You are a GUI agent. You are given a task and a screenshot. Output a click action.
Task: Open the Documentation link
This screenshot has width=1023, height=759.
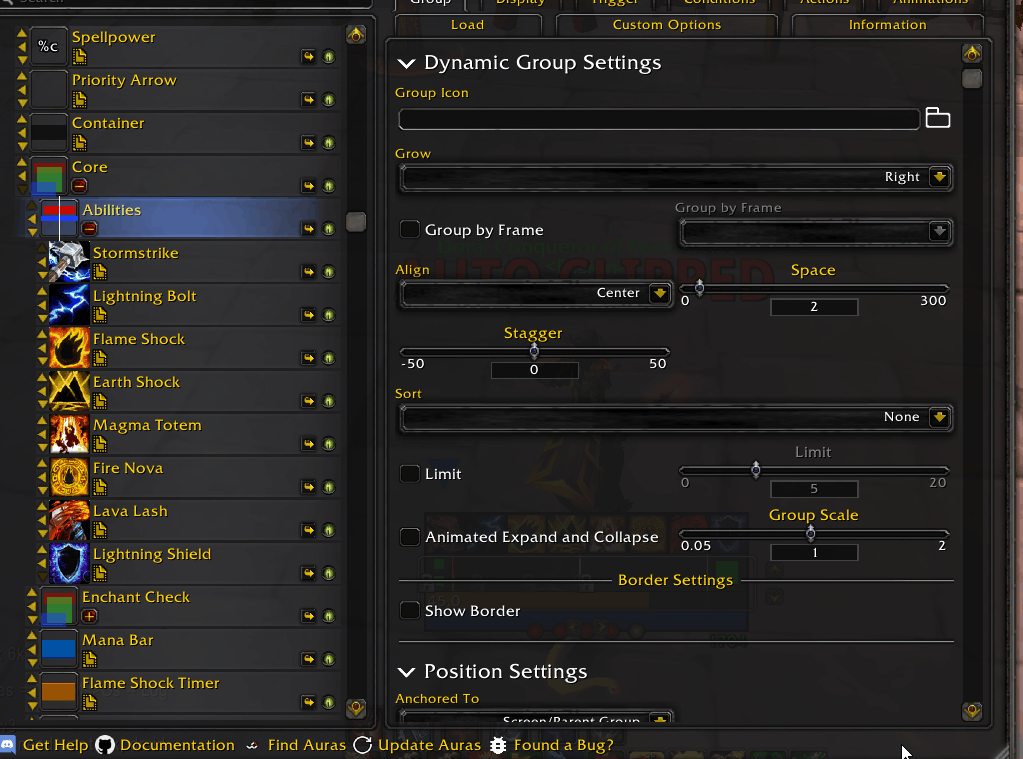tap(177, 745)
